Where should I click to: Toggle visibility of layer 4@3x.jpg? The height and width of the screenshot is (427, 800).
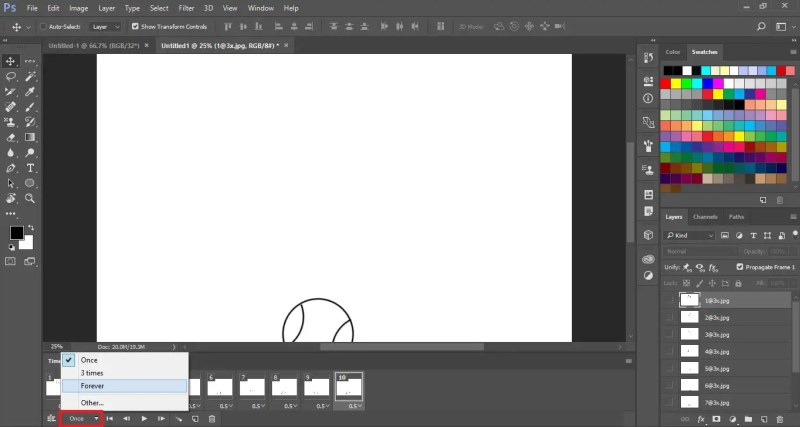tap(669, 351)
